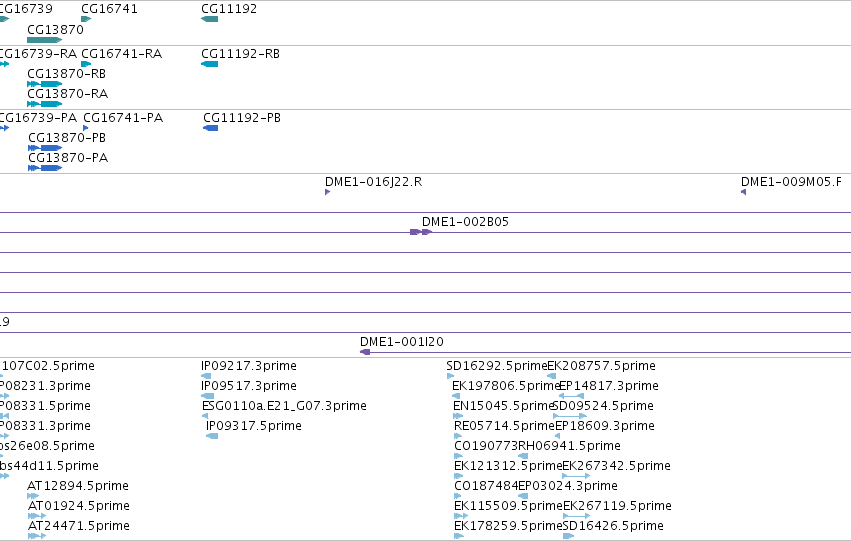This screenshot has width=851, height=541.
Task: Click the EK197806.5prime EST label
Action: 506,386
